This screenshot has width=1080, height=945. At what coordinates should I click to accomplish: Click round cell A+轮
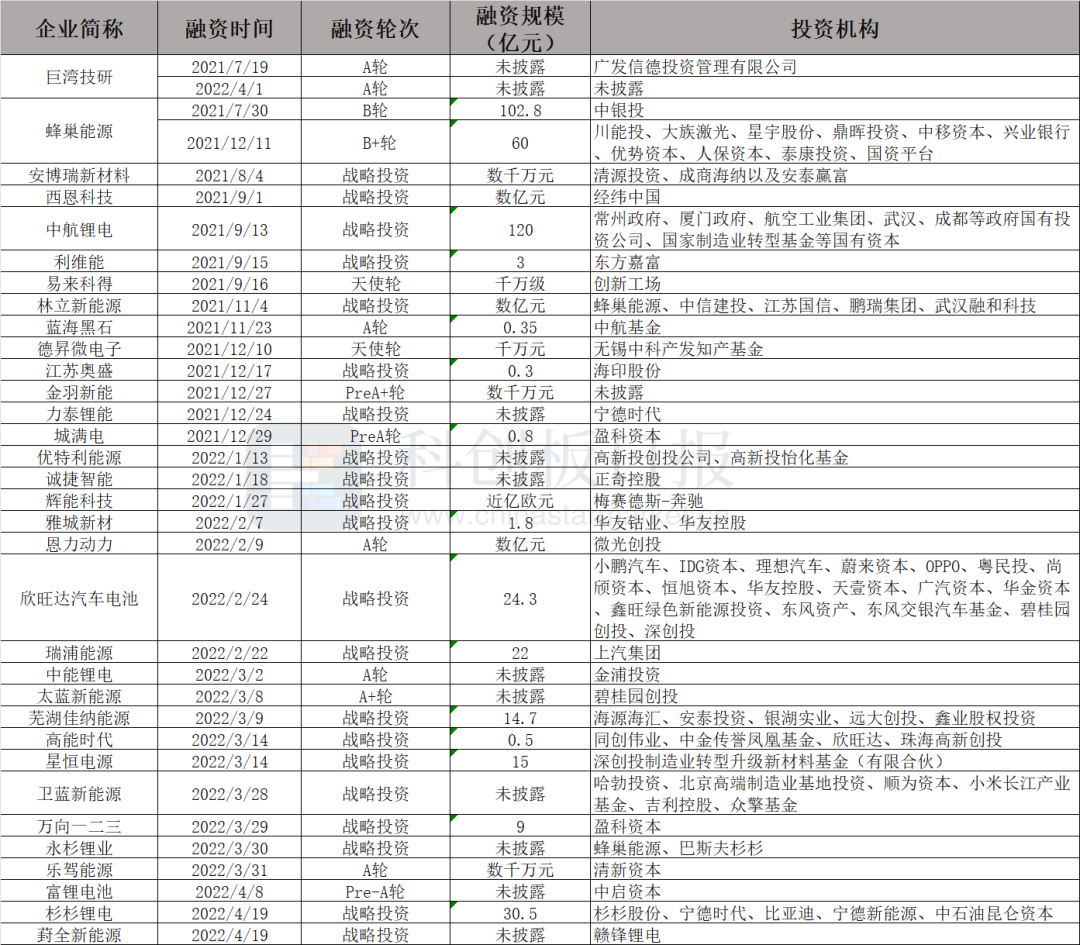(375, 696)
